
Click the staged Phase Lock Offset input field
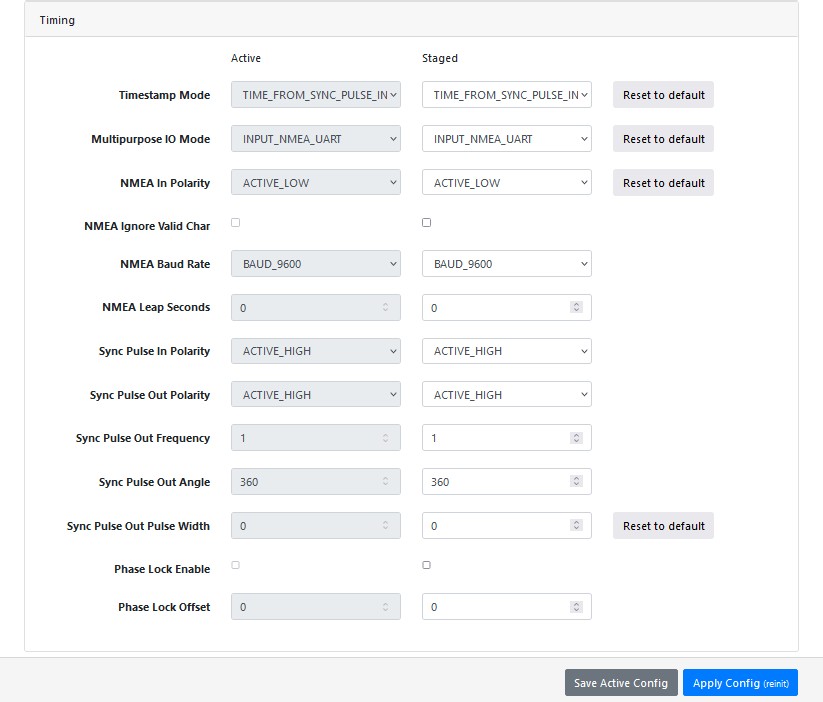click(495, 607)
